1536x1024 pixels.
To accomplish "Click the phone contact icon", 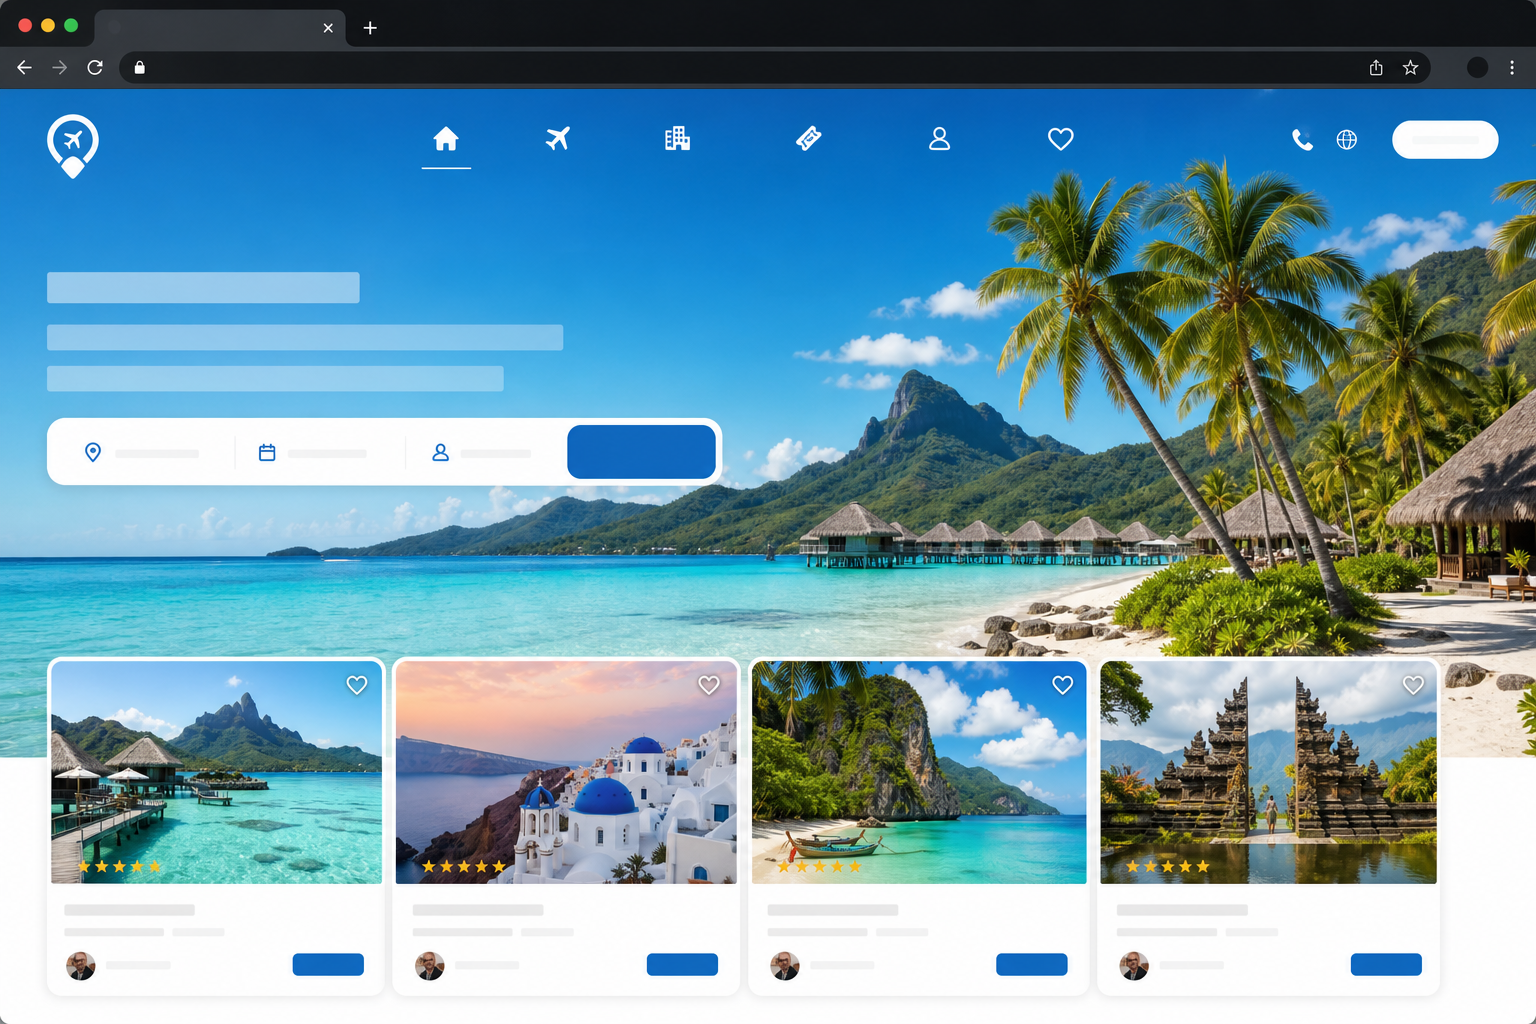I will 1302,140.
